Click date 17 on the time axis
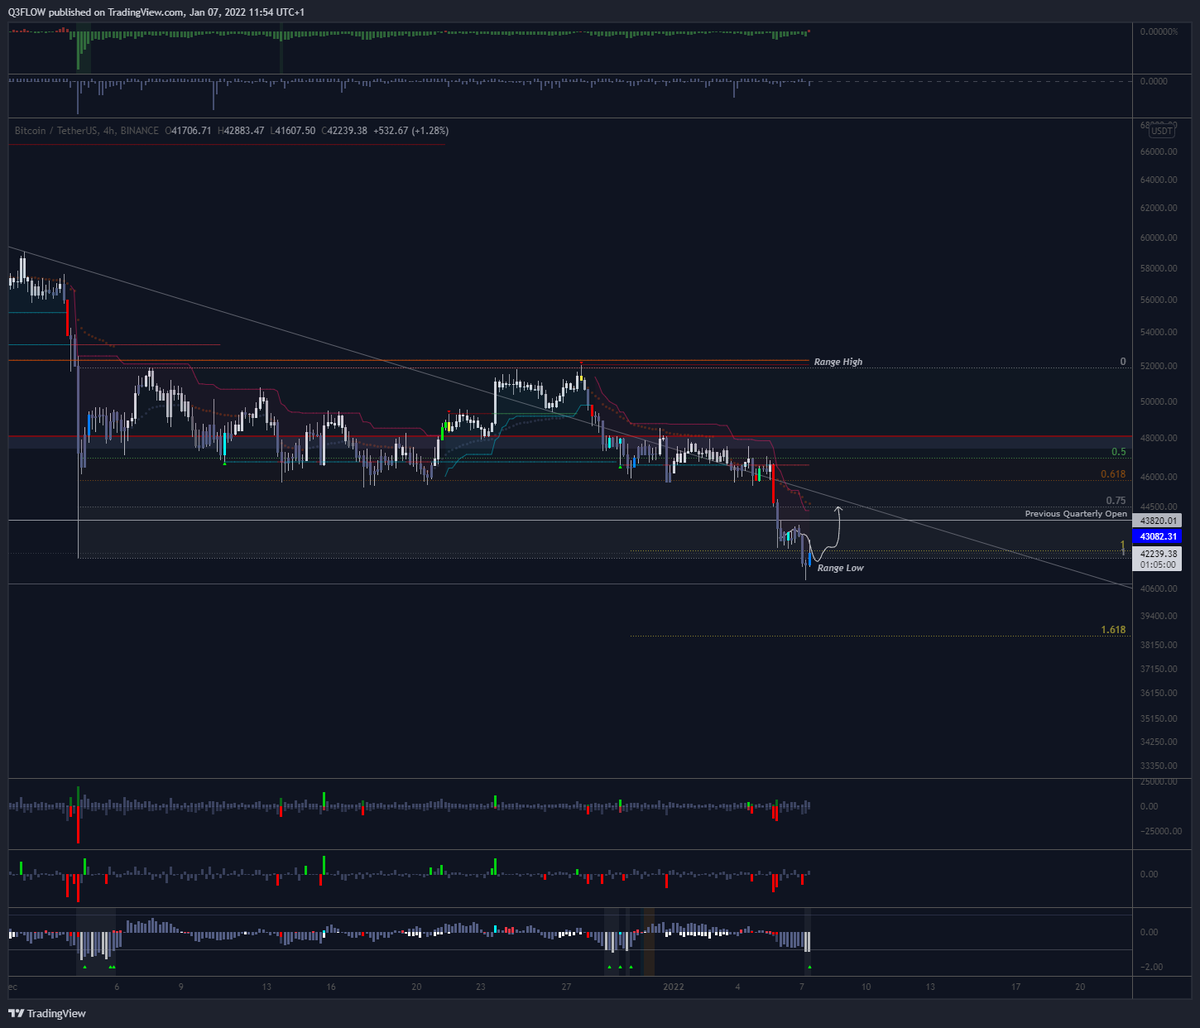The height and width of the screenshot is (1028, 1200). [1015, 986]
